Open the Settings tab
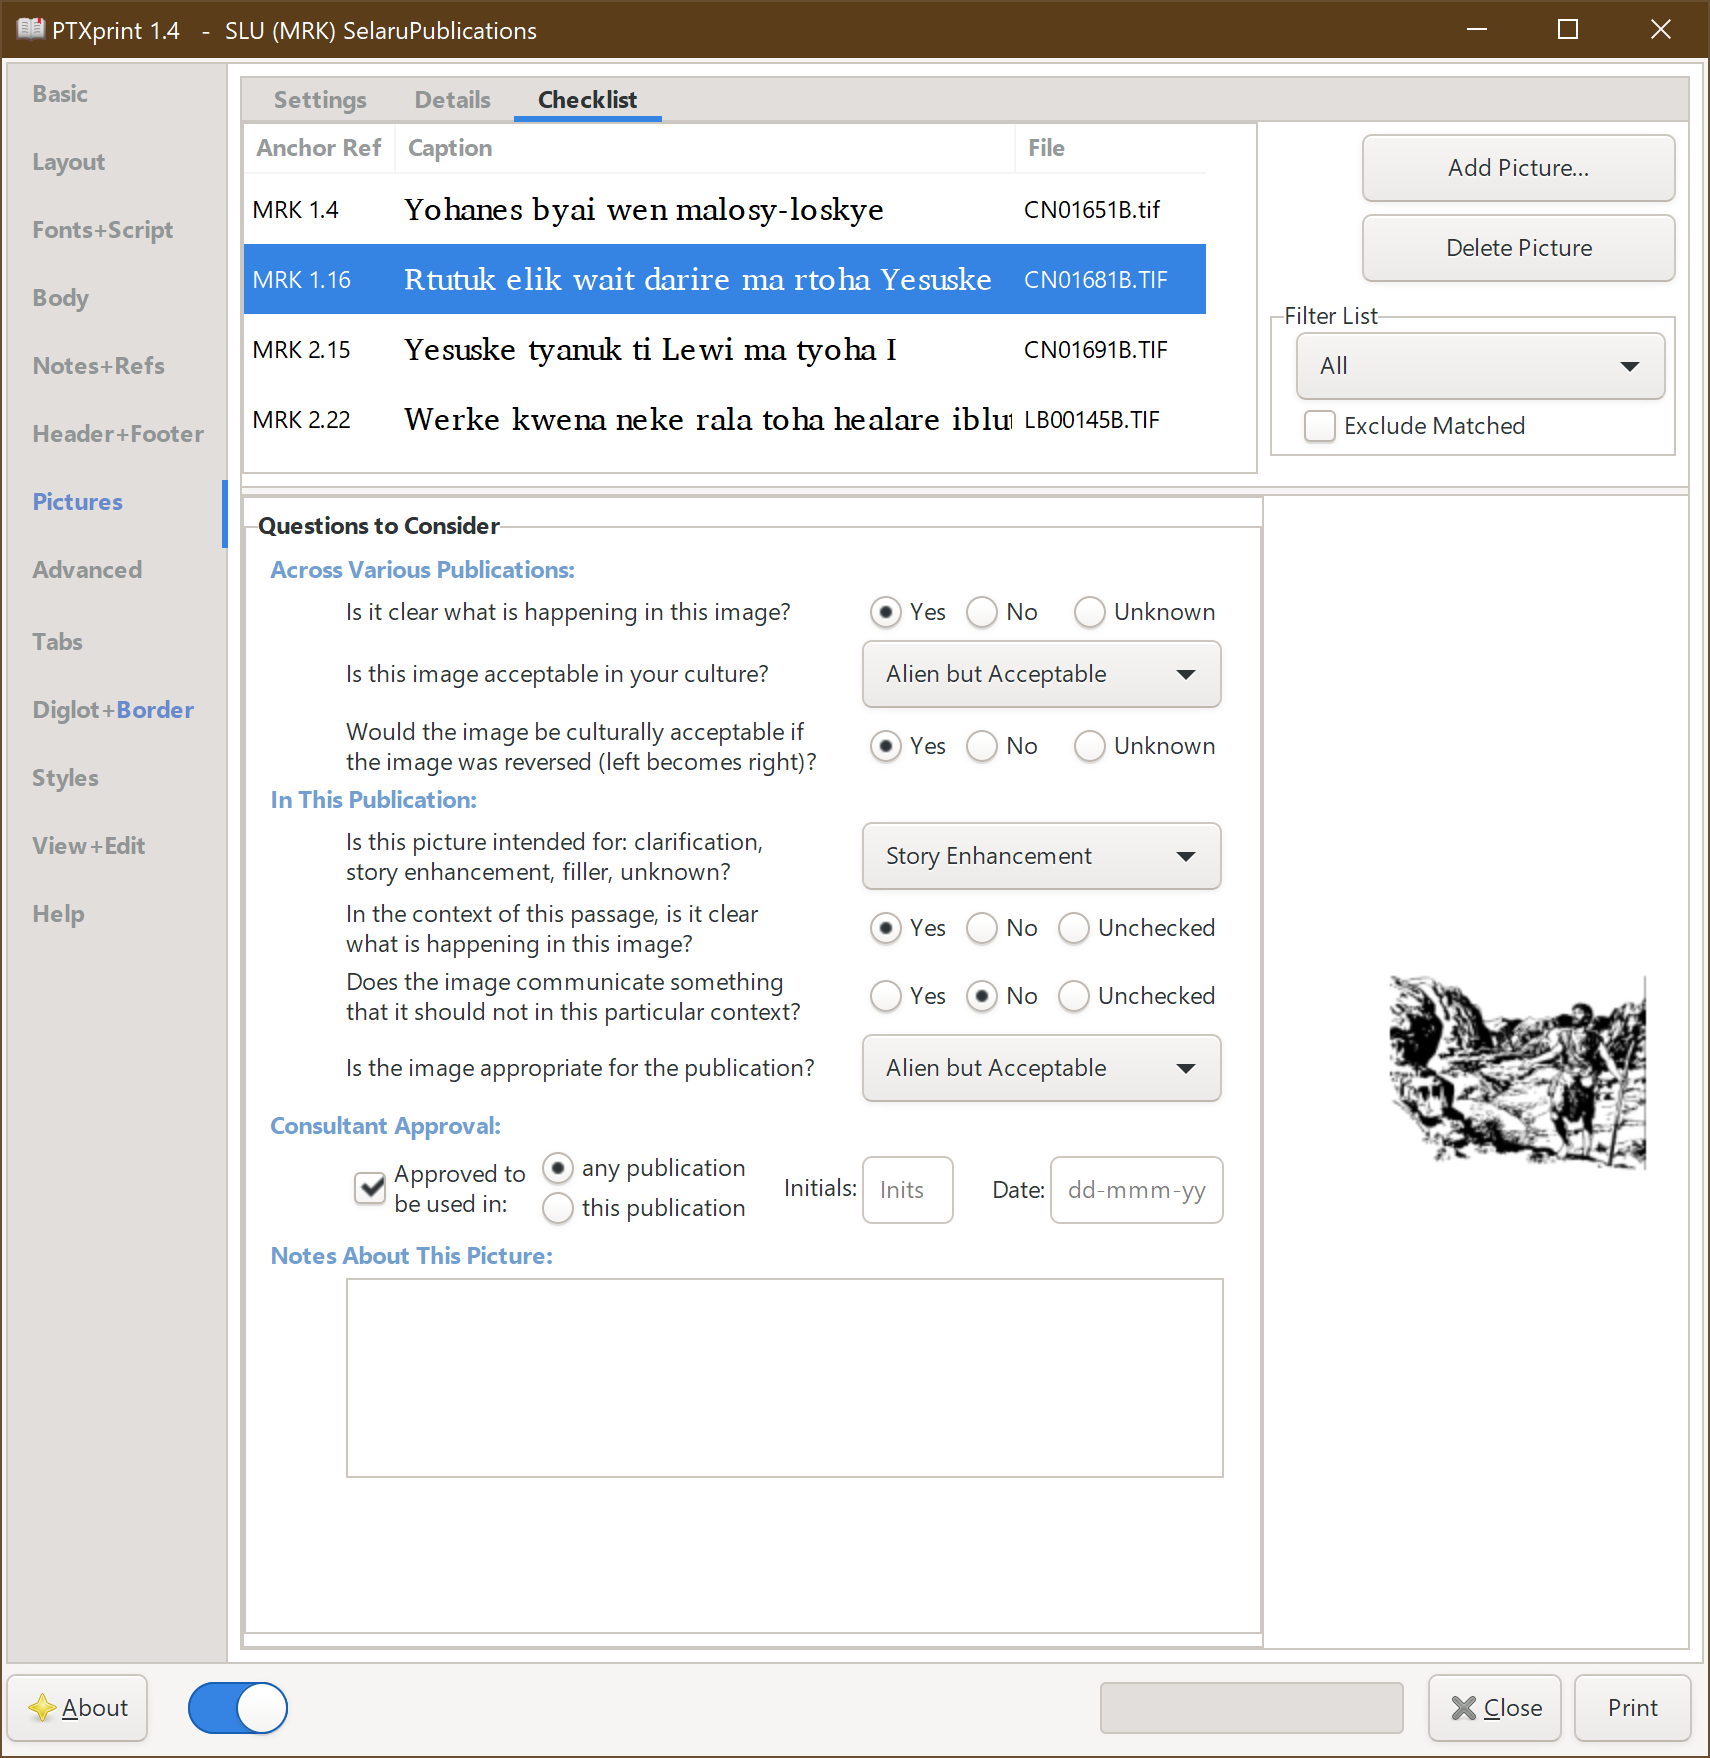 point(320,99)
